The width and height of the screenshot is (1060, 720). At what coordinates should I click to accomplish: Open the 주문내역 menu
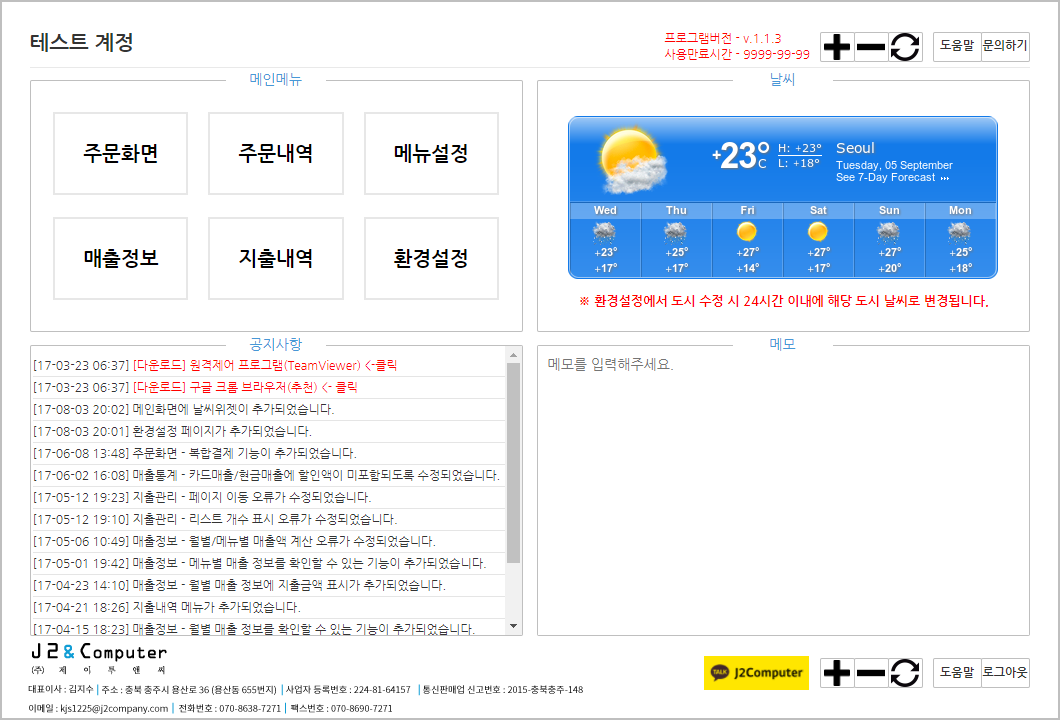pyautogui.click(x=276, y=153)
